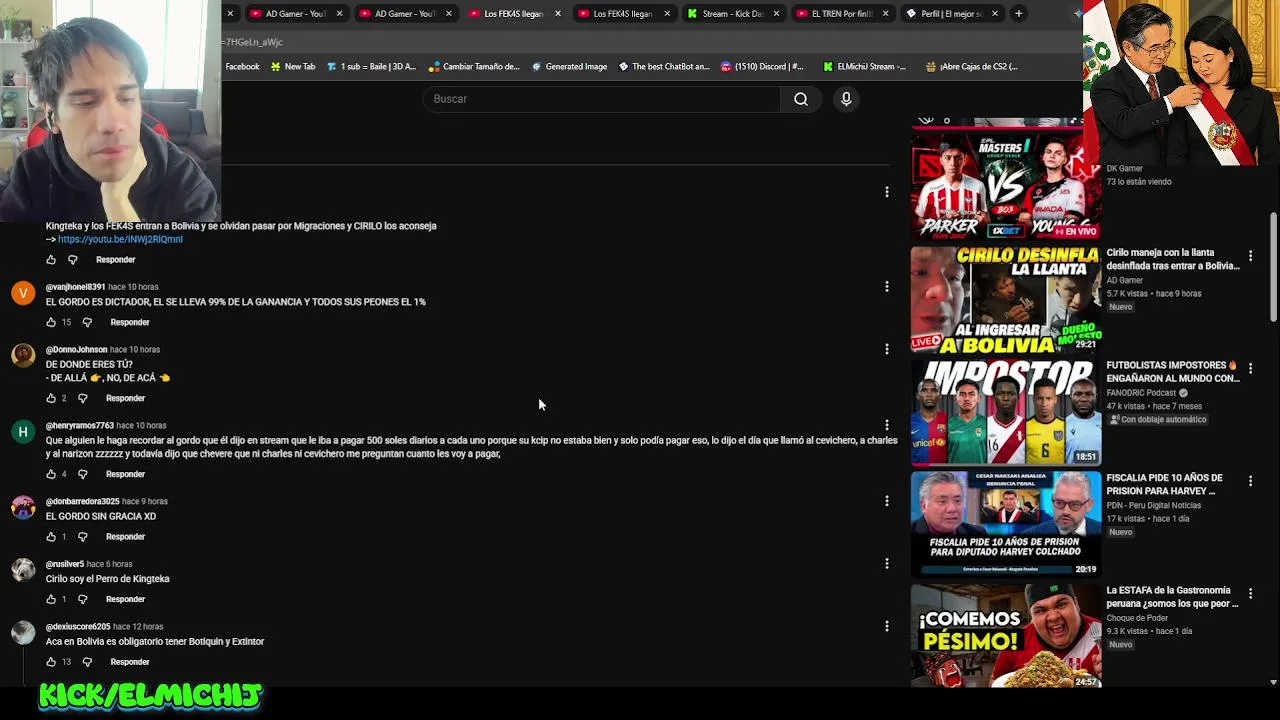Like the 'EL GORDO SIN GRACIA XD' comment
Image resolution: width=1280 pixels, height=720 pixels.
point(51,537)
